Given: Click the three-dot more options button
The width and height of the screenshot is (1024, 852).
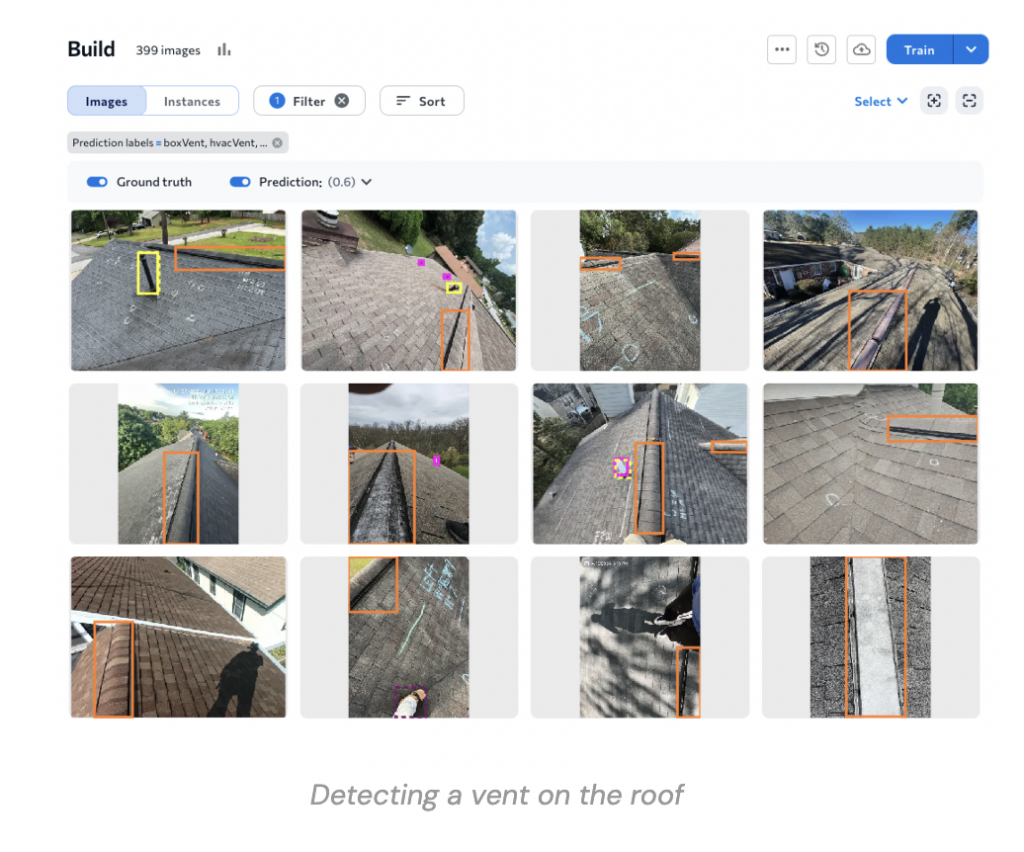Looking at the screenshot, I should 782,50.
